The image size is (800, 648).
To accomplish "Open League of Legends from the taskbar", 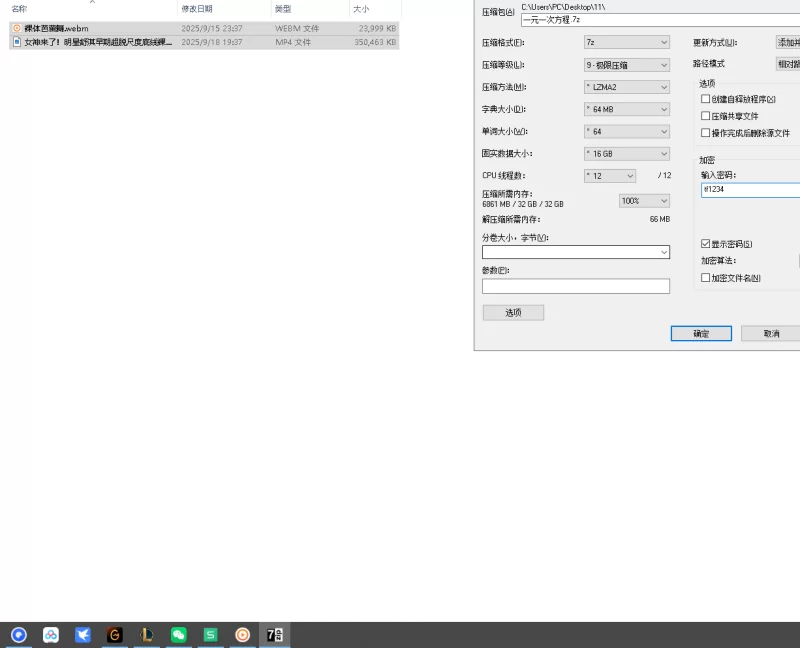I will [x=147, y=634].
